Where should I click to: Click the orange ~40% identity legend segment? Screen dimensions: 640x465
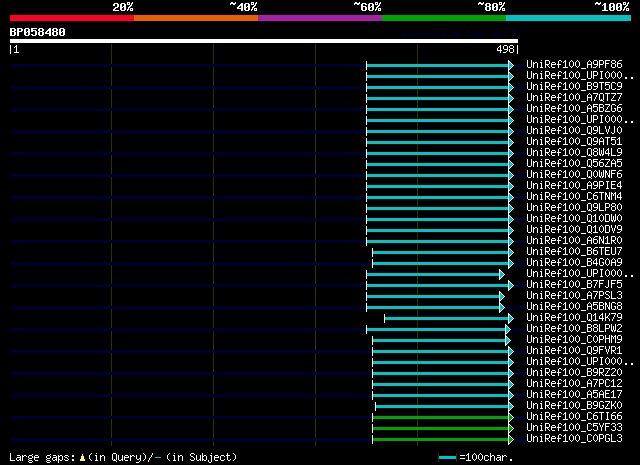click(x=196, y=18)
